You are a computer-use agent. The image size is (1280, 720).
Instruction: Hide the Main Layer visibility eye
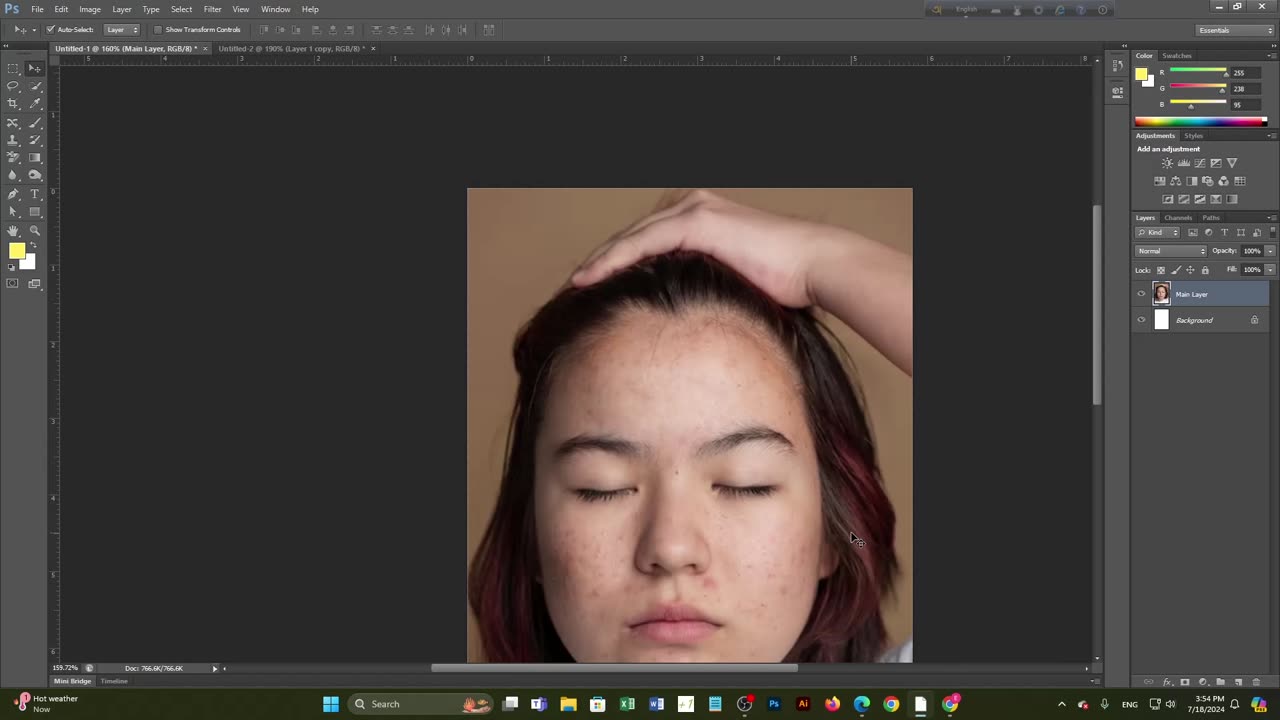[1141, 294]
